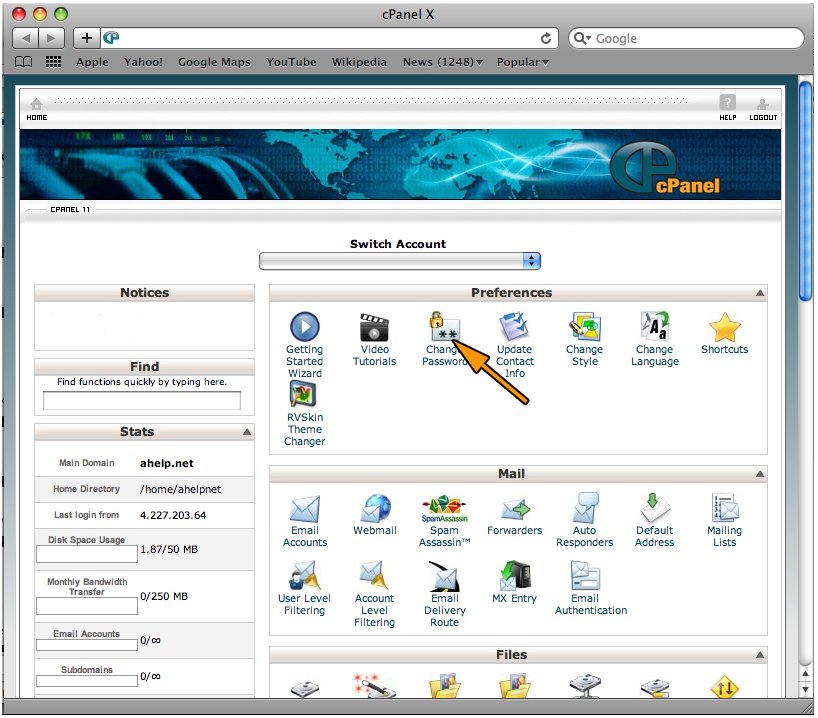Open the Switch Account dropdown
The width and height of the screenshot is (818, 718).
[399, 261]
